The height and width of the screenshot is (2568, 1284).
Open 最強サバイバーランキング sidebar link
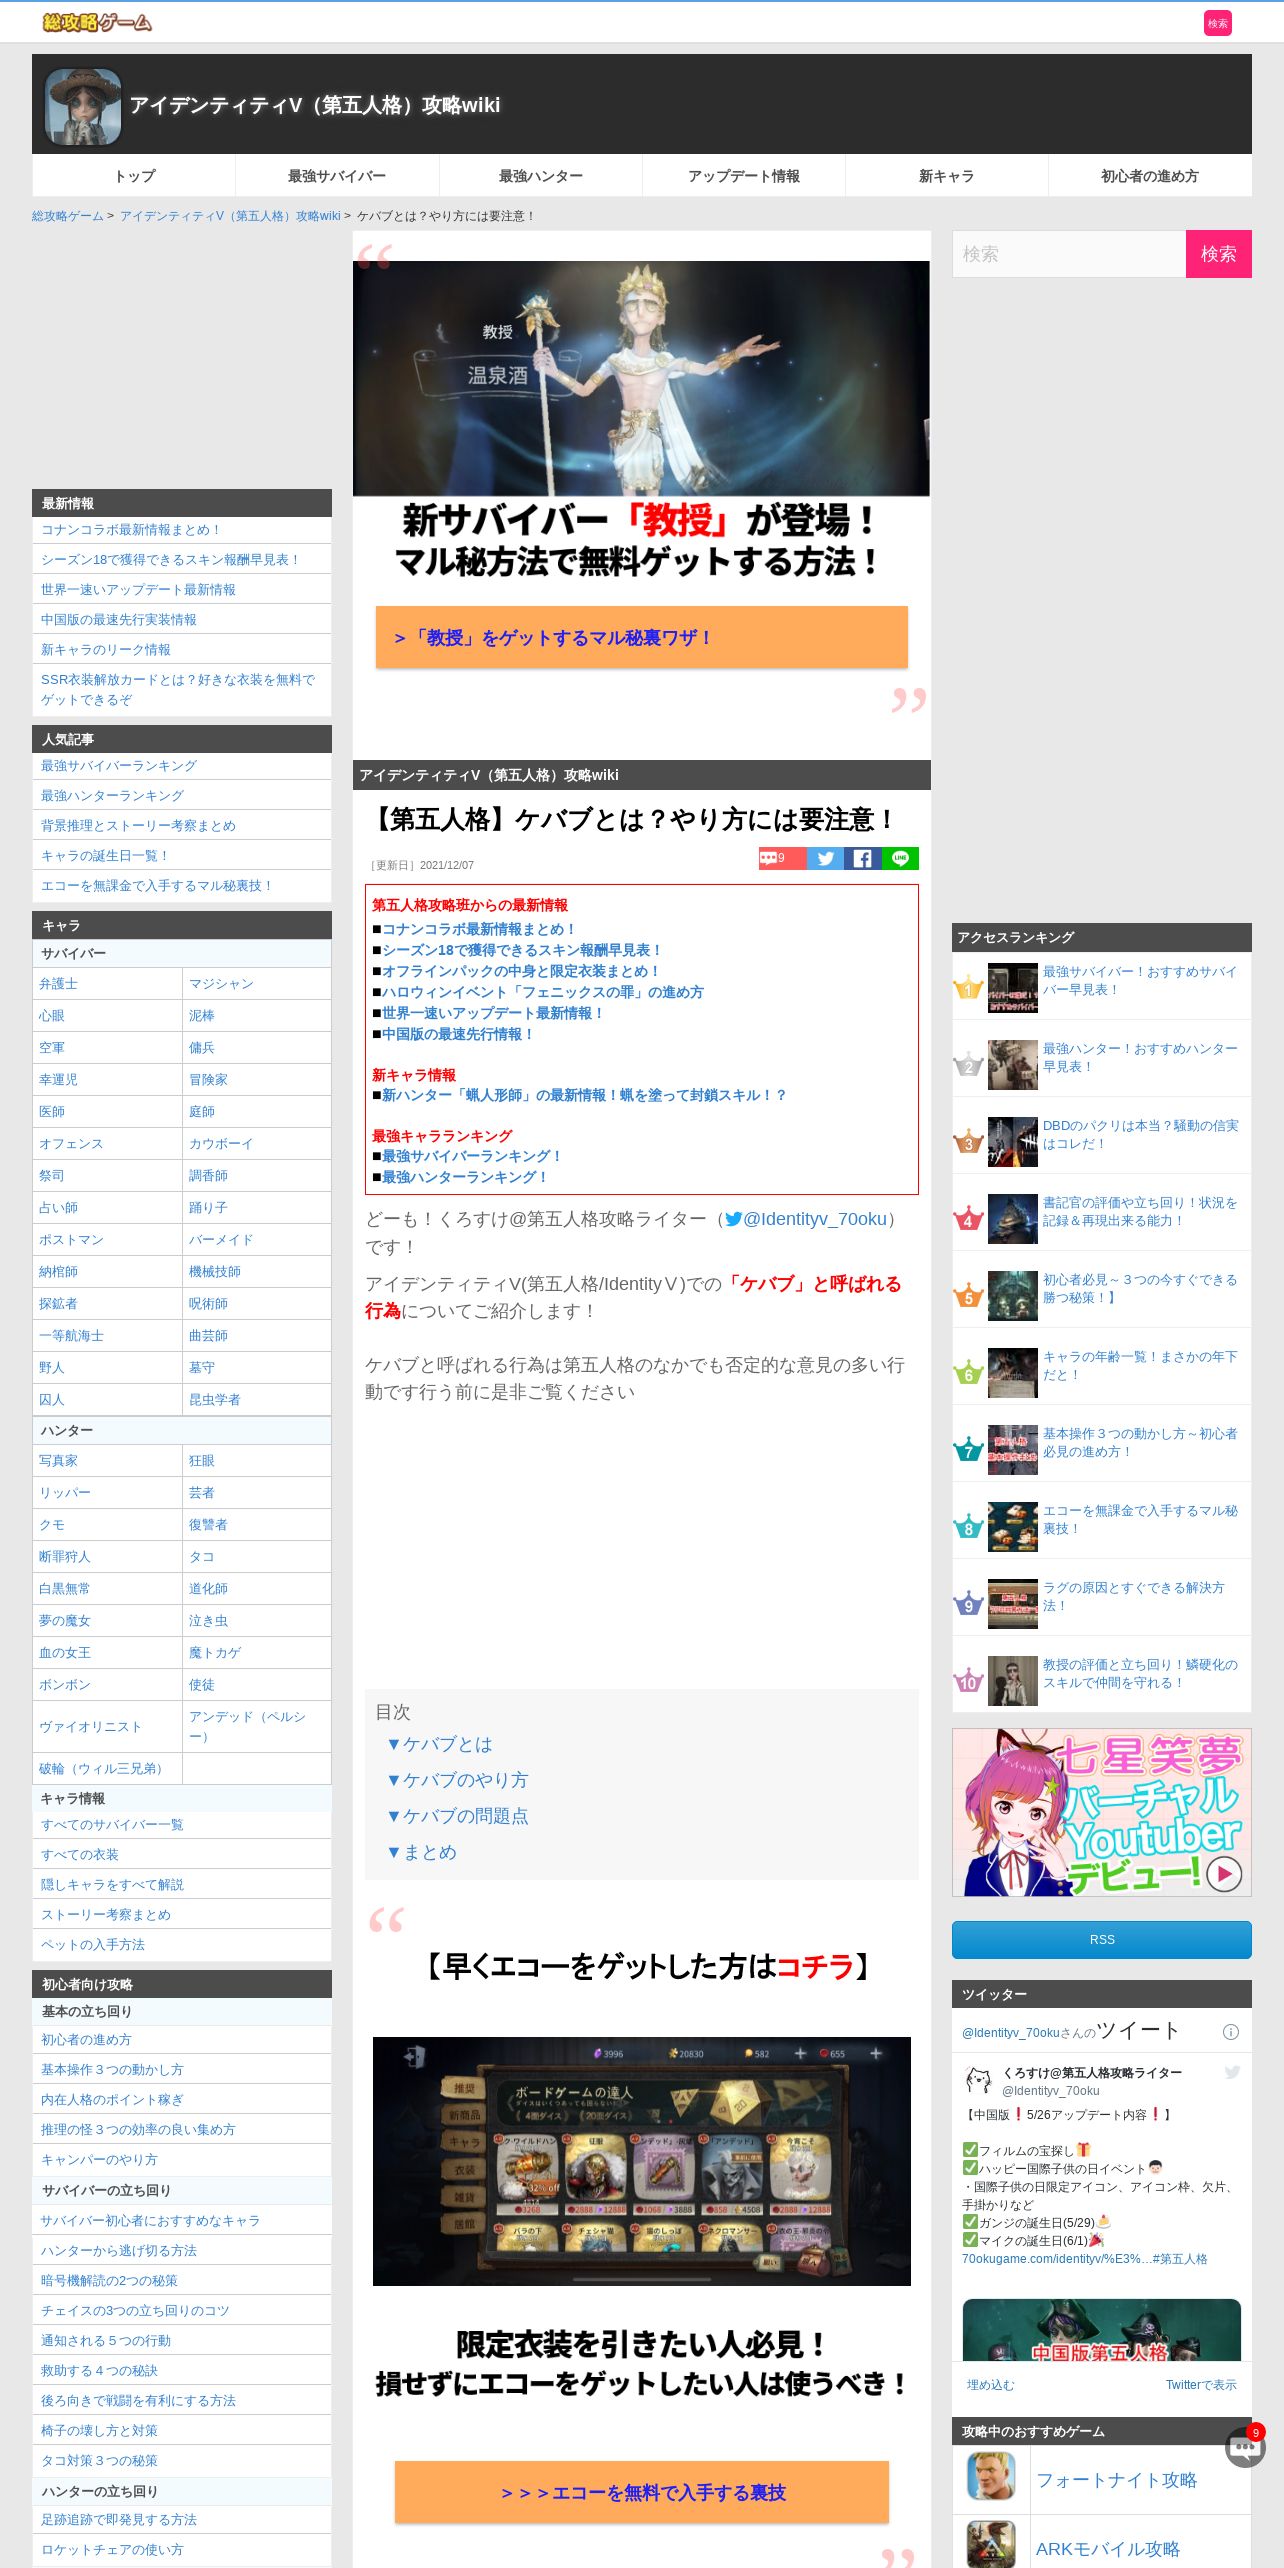(x=119, y=766)
